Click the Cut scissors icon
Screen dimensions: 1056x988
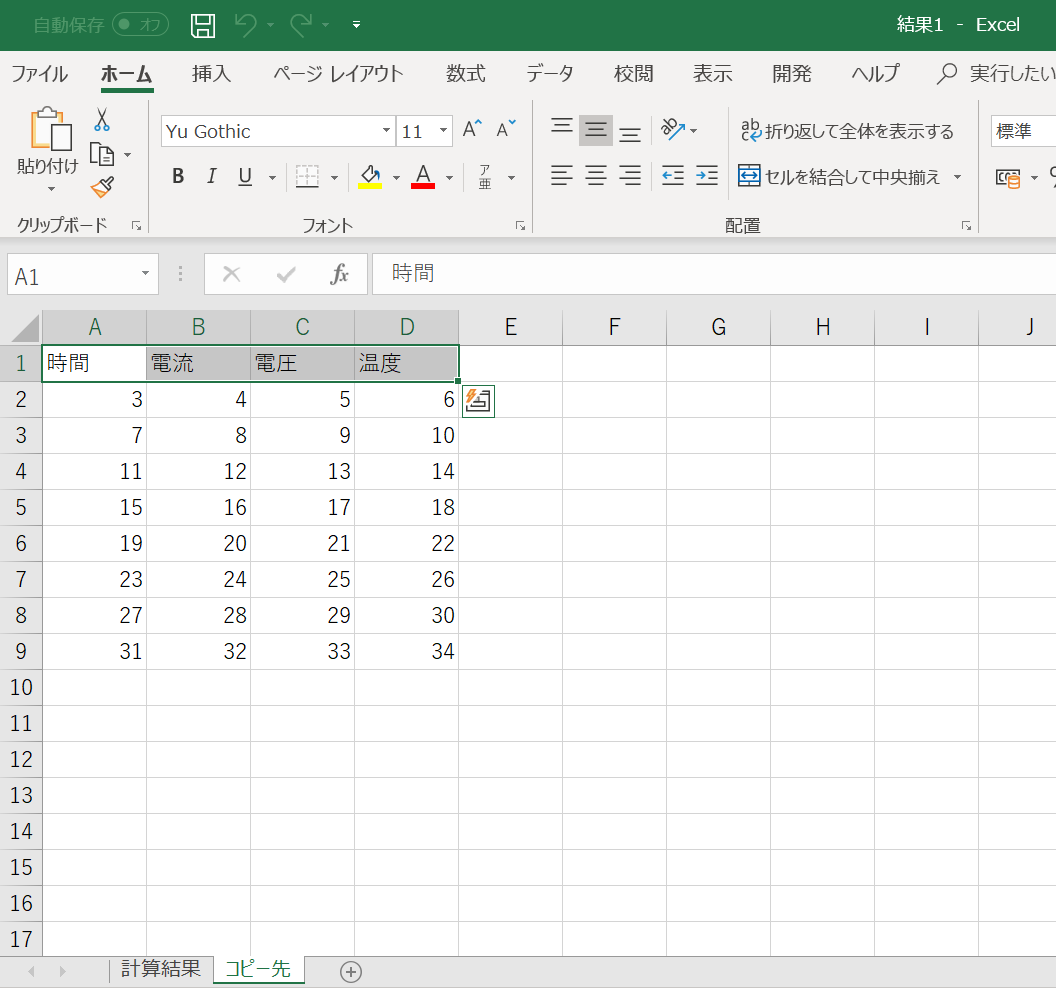pyautogui.click(x=102, y=120)
